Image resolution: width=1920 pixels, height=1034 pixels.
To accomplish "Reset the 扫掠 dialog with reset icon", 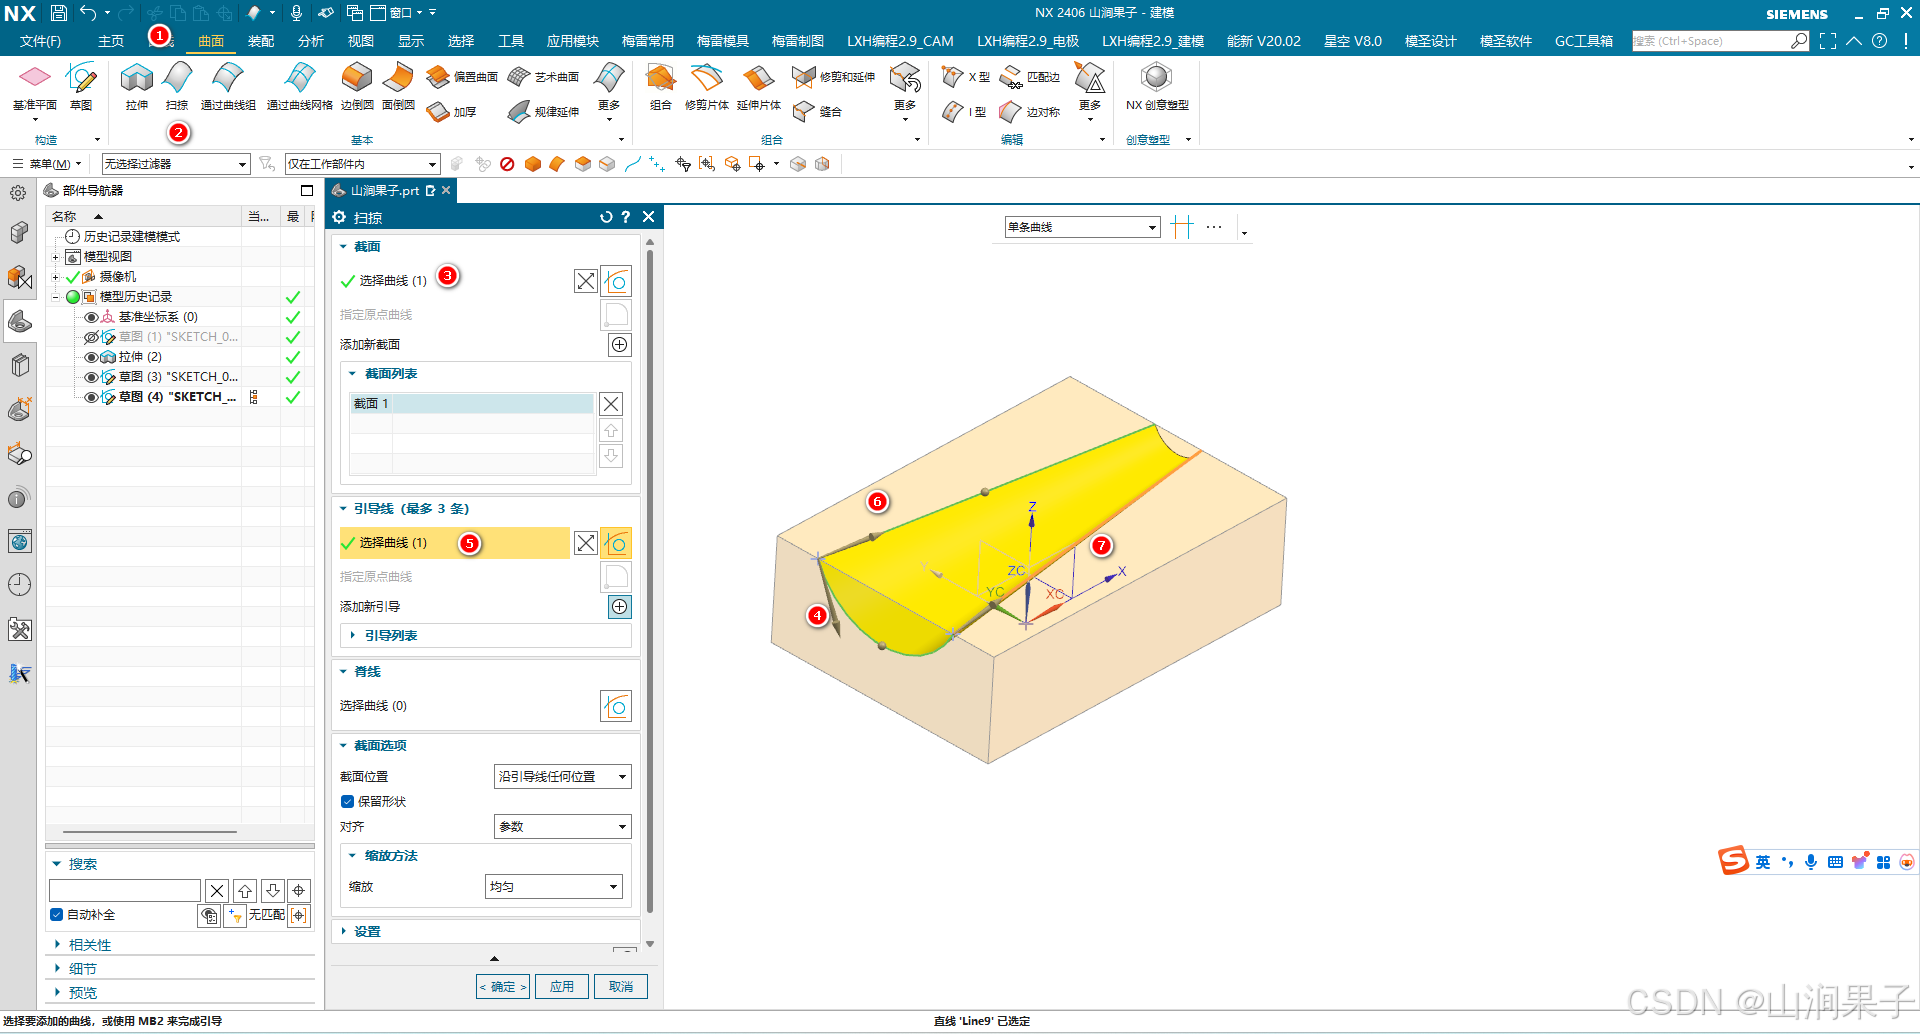I will 606,217.
